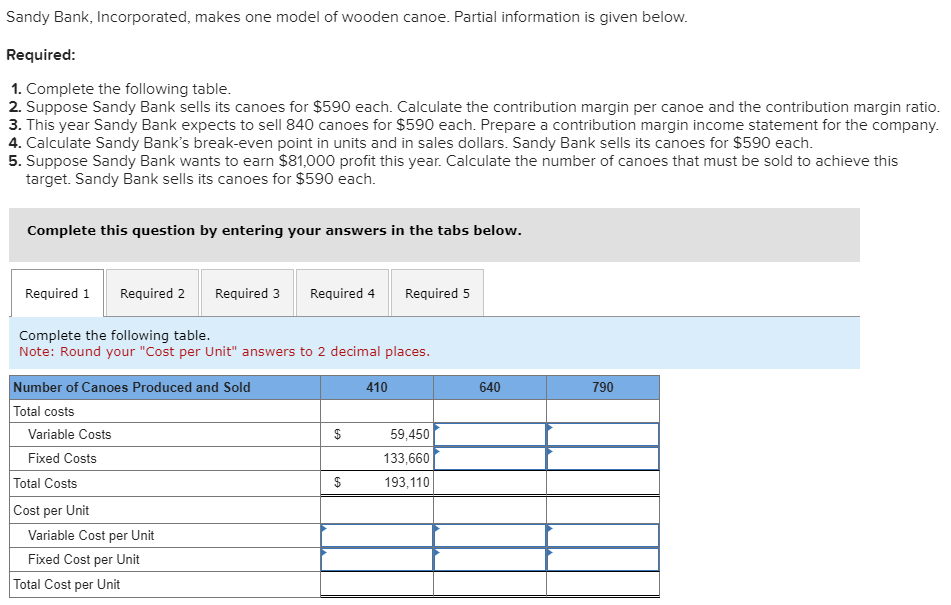This screenshot has width=951, height=605.
Task: Select Total Cost per Unit cell for 640
Action: click(x=490, y=584)
